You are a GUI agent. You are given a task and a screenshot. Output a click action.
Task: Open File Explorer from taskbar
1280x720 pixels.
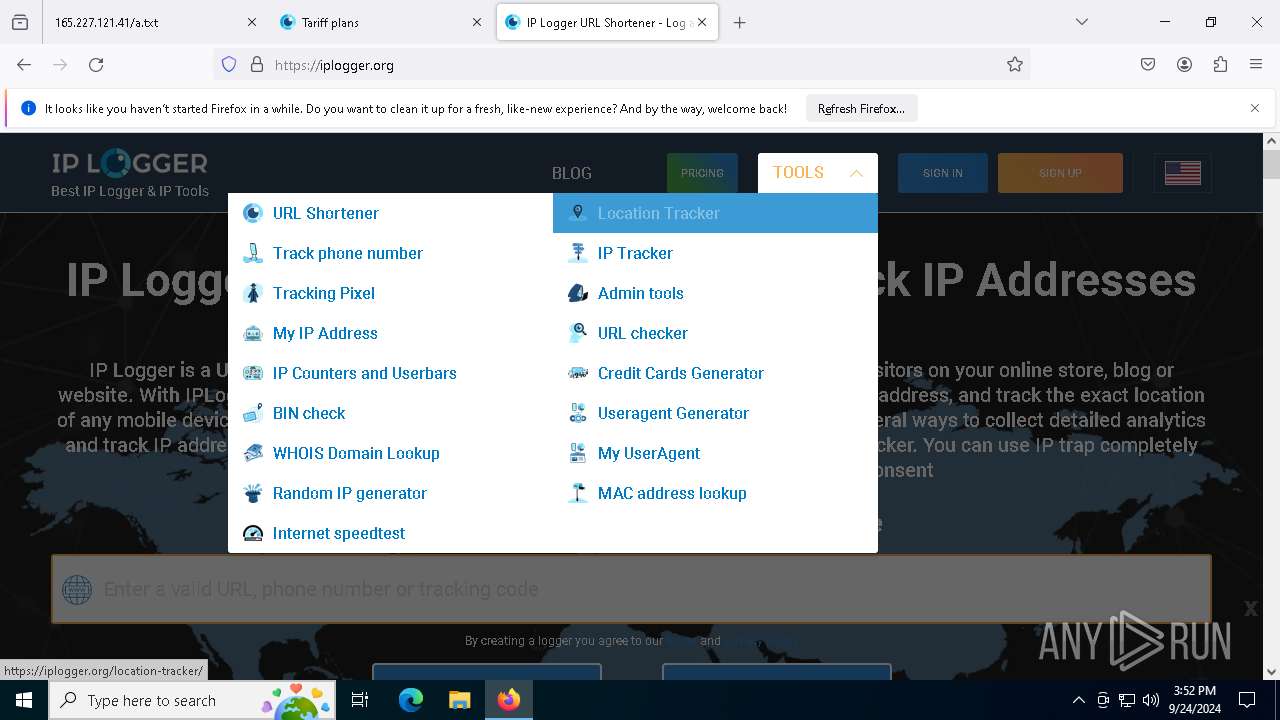[x=459, y=700]
